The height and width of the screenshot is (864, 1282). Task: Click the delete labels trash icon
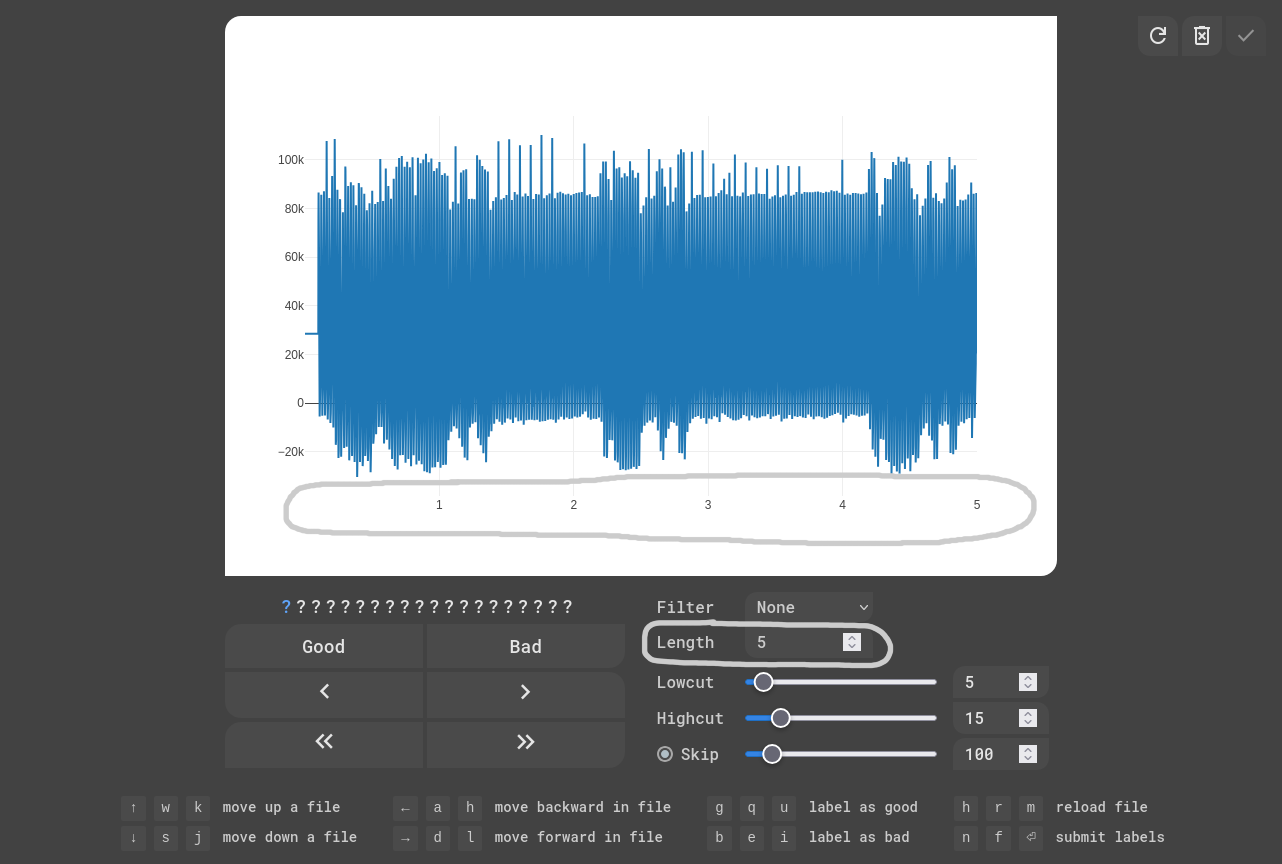[x=1202, y=36]
